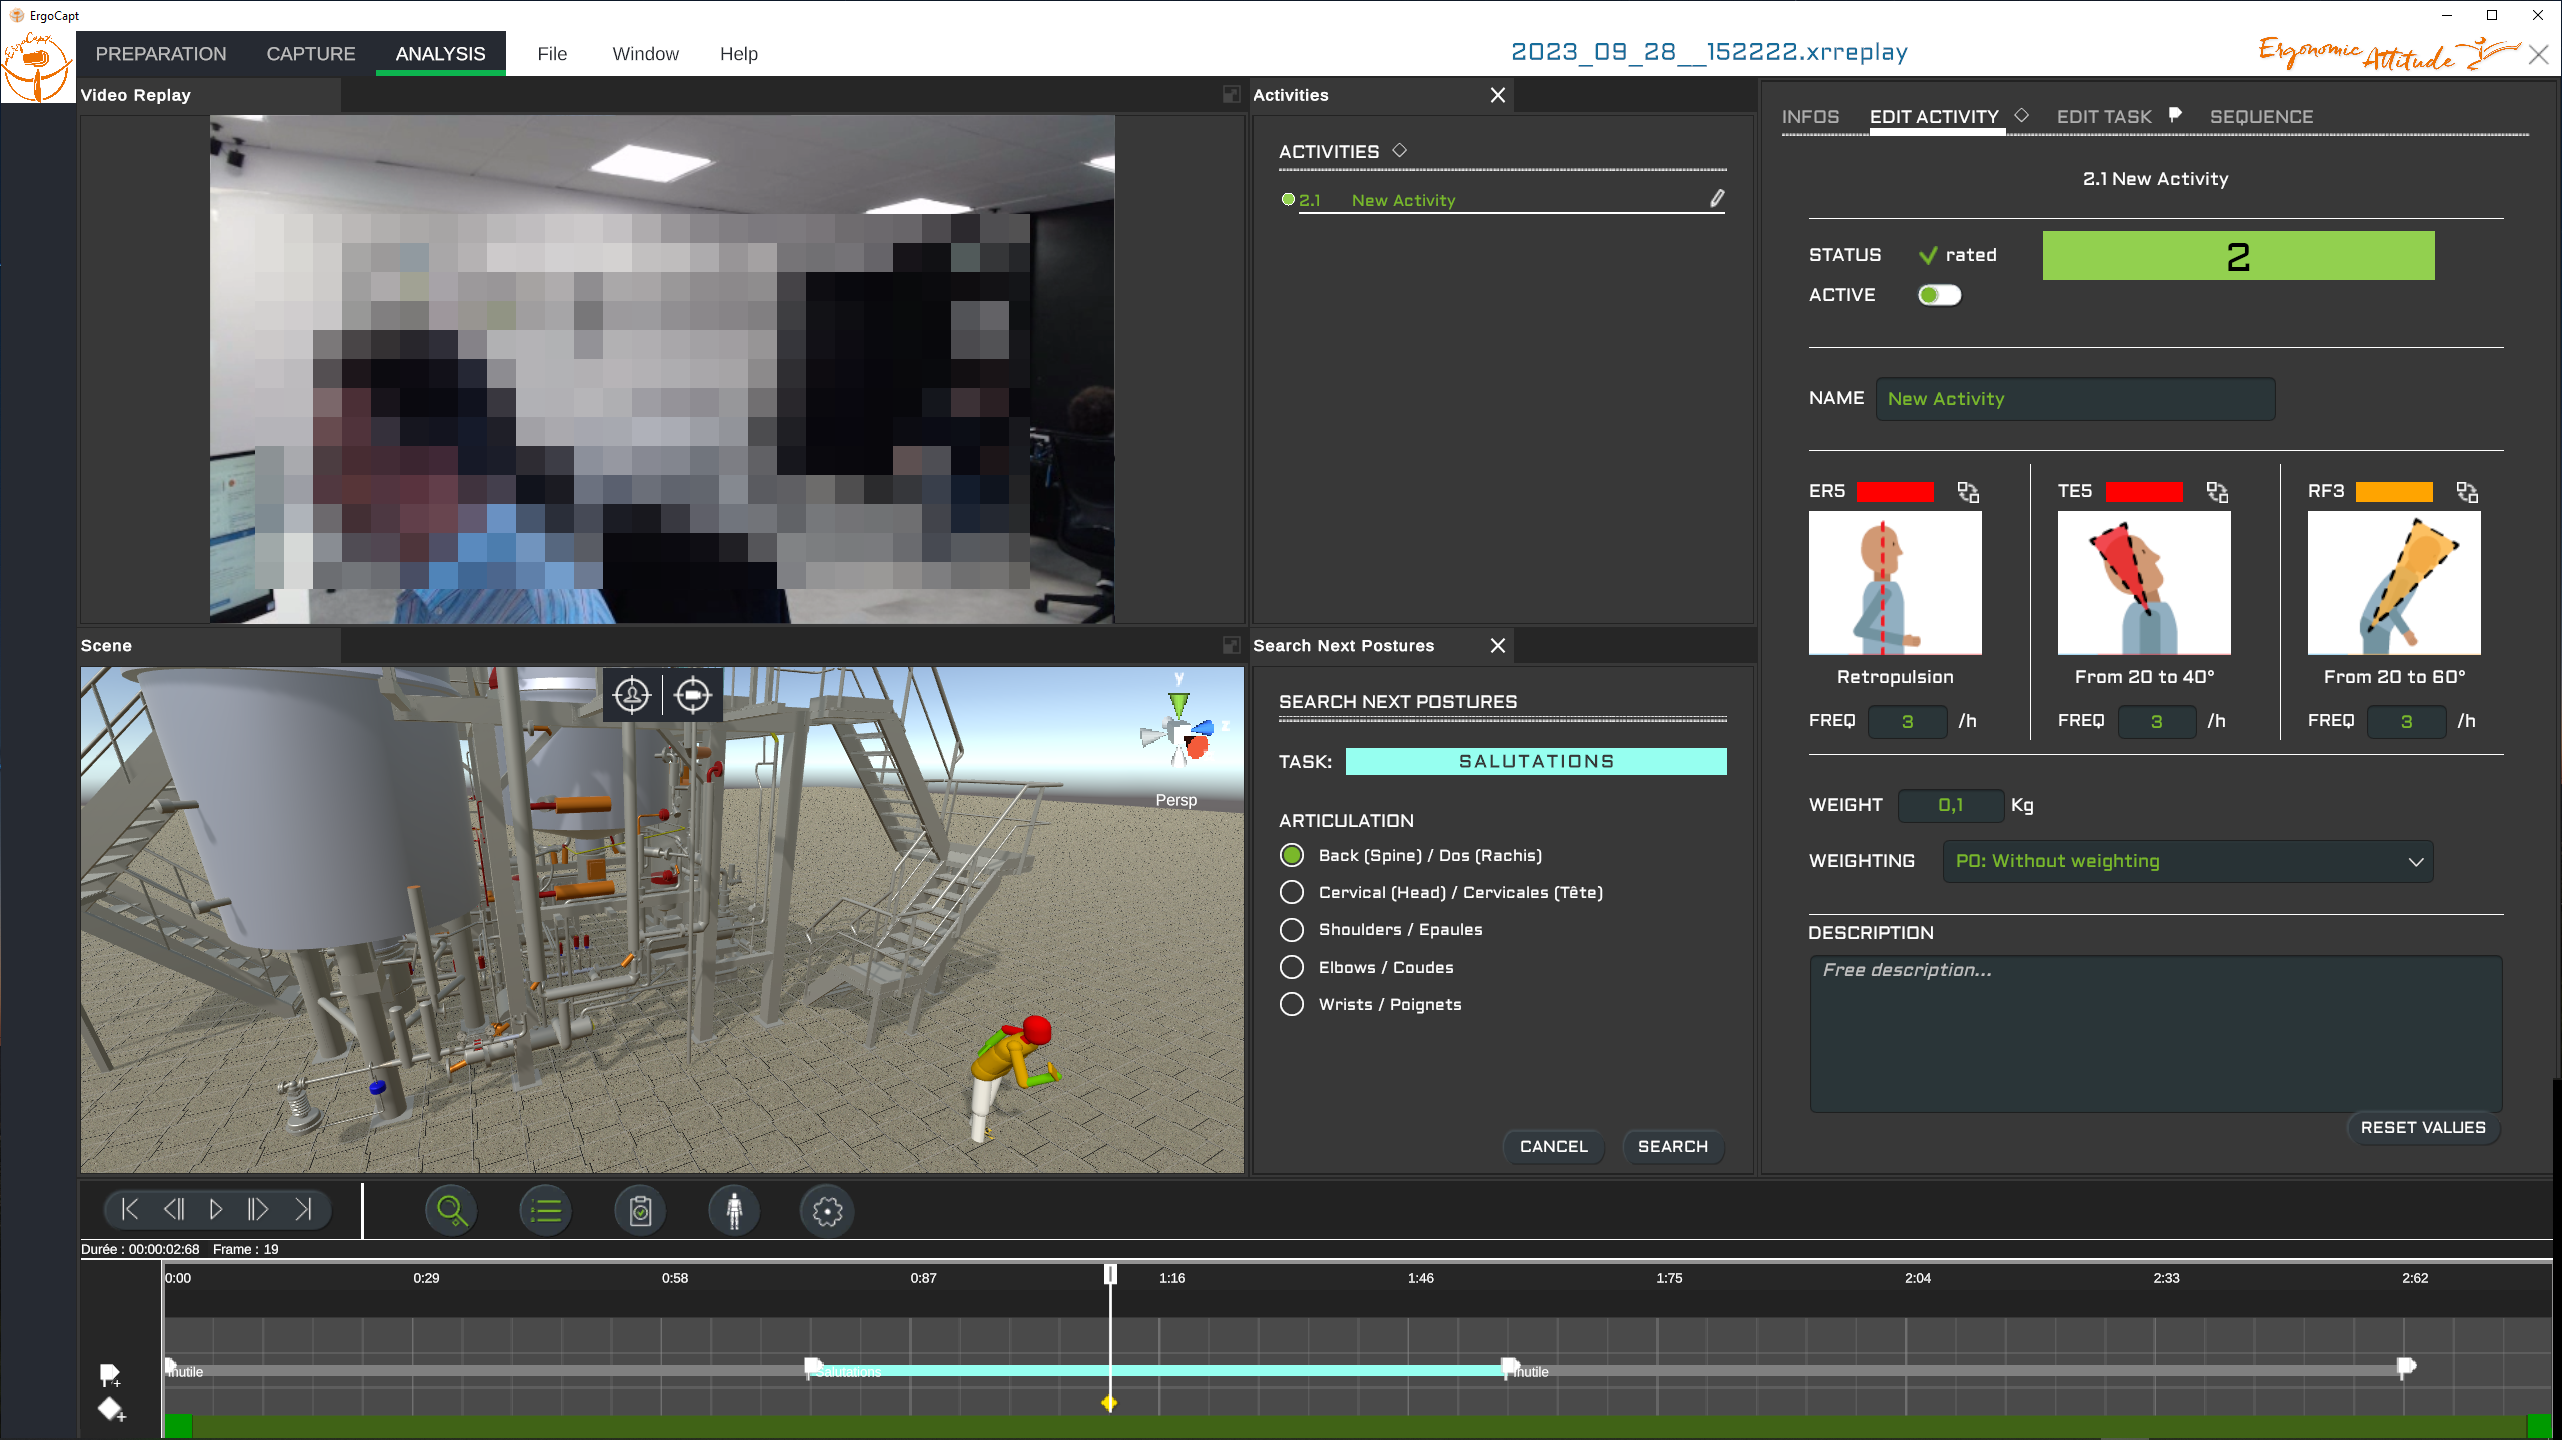This screenshot has height=1440, width=2562.
Task: Toggle the ACTIVE switch
Action: pos(1939,295)
